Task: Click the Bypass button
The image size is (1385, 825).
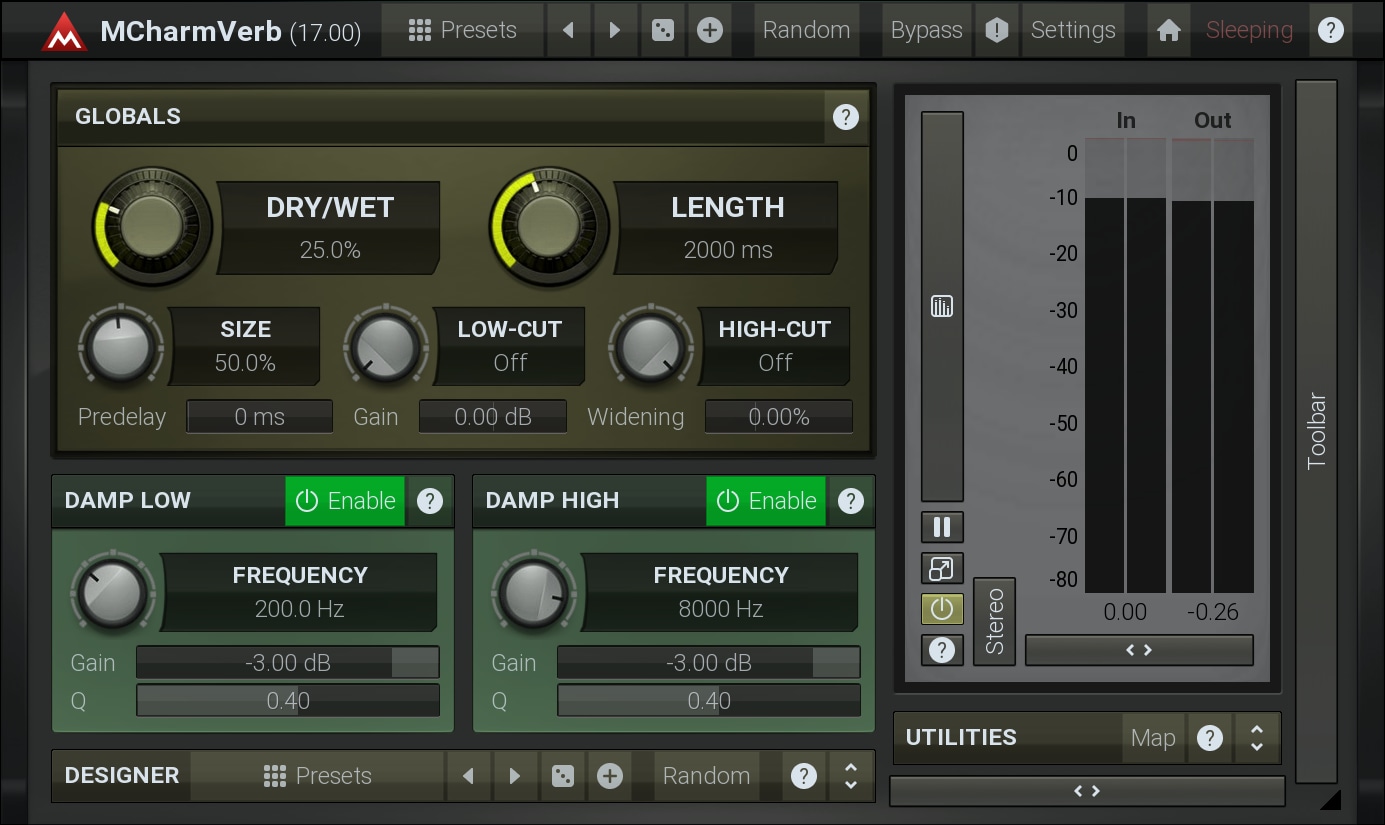Action: tap(926, 31)
